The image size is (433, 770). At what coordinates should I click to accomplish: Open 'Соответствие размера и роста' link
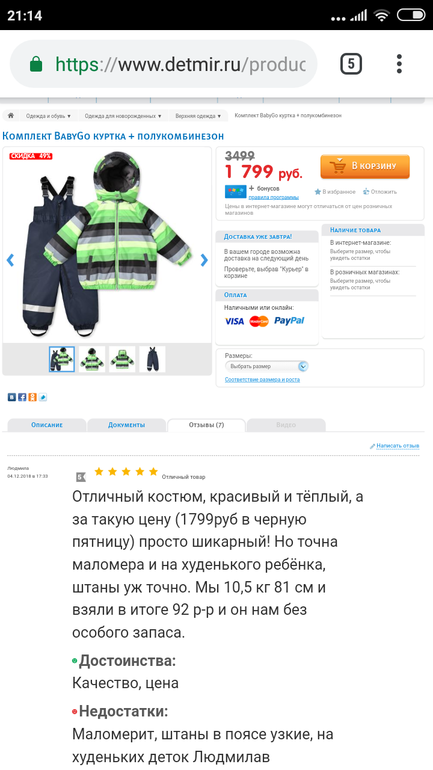click(262, 380)
